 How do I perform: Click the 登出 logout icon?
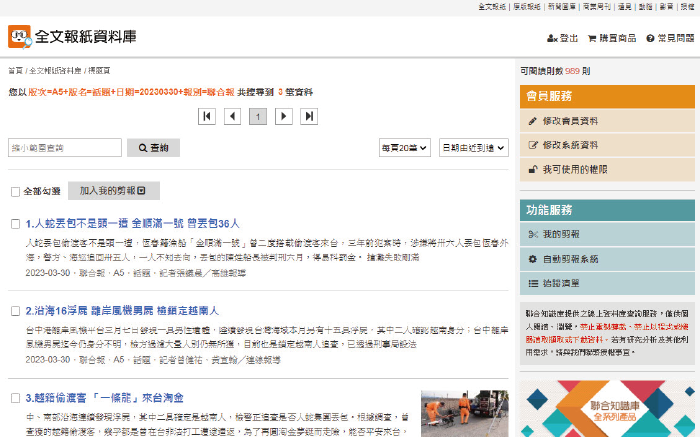click(x=552, y=38)
